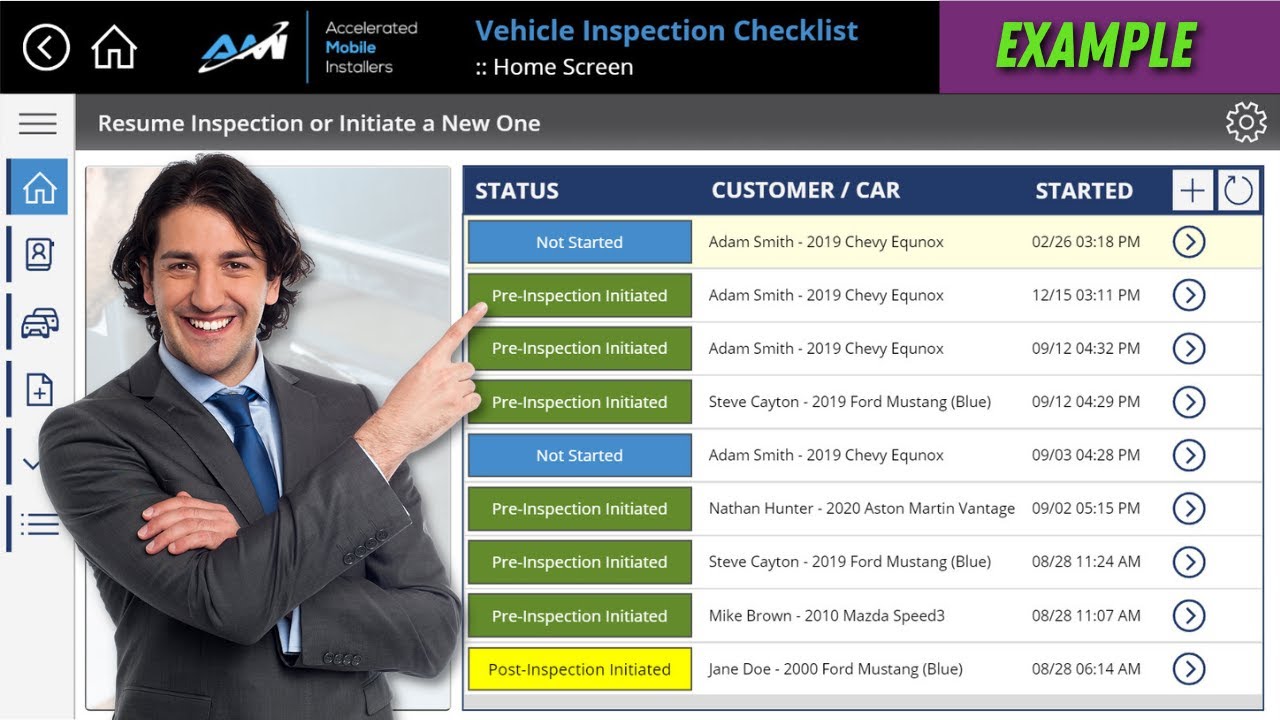Image resolution: width=1280 pixels, height=720 pixels.
Task: Open the 02/26 03:18 PM inspection arrow
Action: [x=1189, y=242]
